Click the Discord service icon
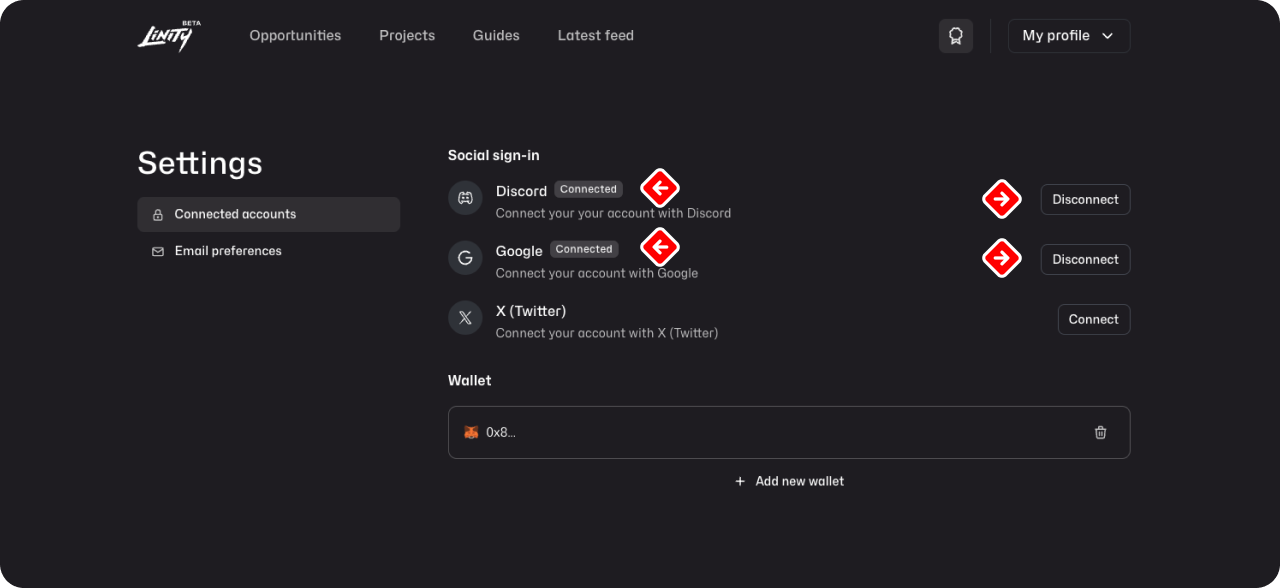The height and width of the screenshot is (588, 1280). tap(465, 198)
